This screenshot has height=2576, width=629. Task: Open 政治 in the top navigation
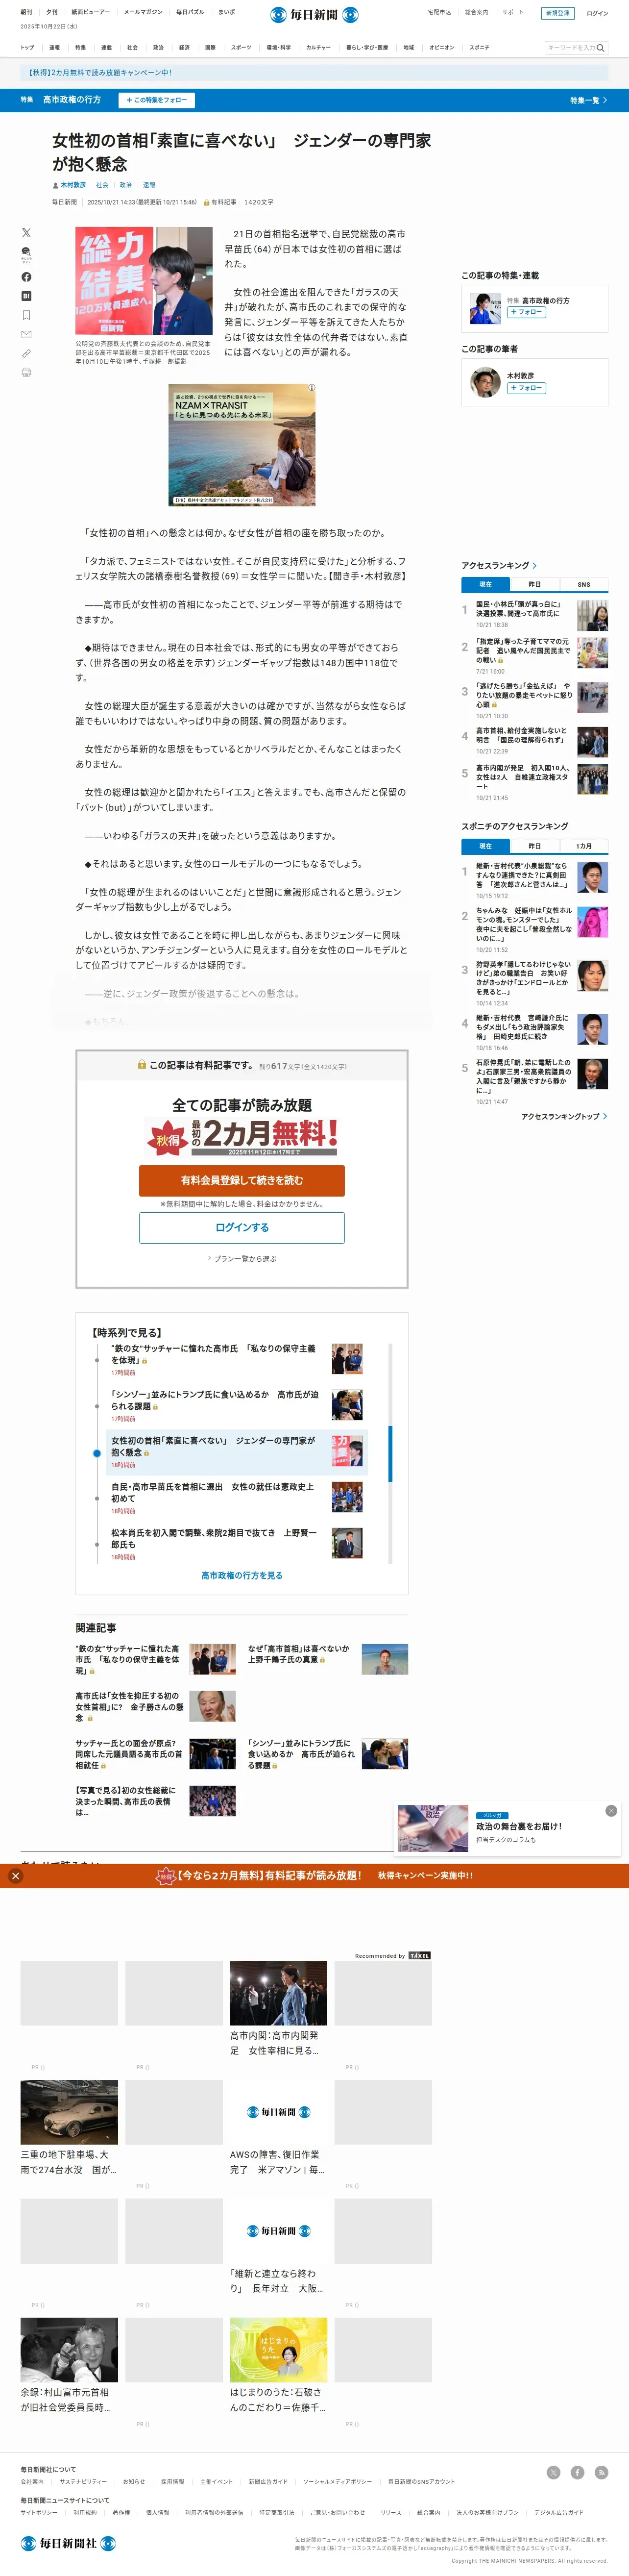[x=158, y=47]
